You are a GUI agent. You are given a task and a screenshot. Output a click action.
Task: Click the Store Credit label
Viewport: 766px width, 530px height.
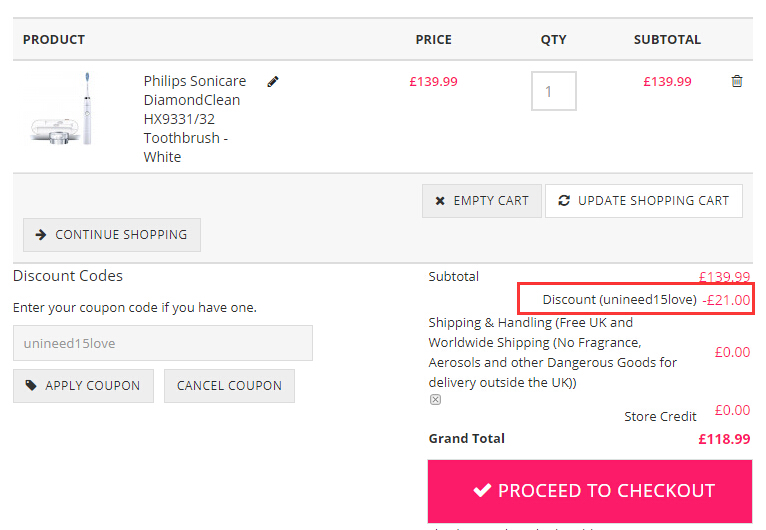[x=660, y=417]
